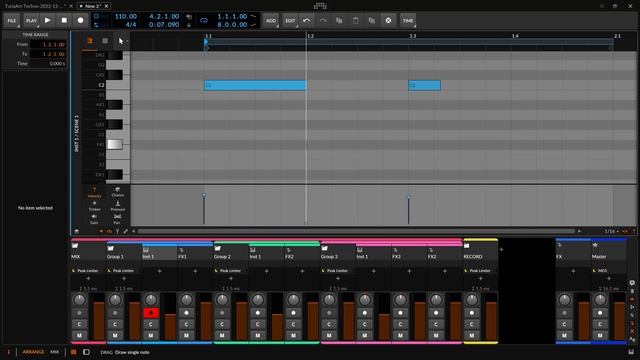Open Peak Limiter on MIX track

(88, 271)
